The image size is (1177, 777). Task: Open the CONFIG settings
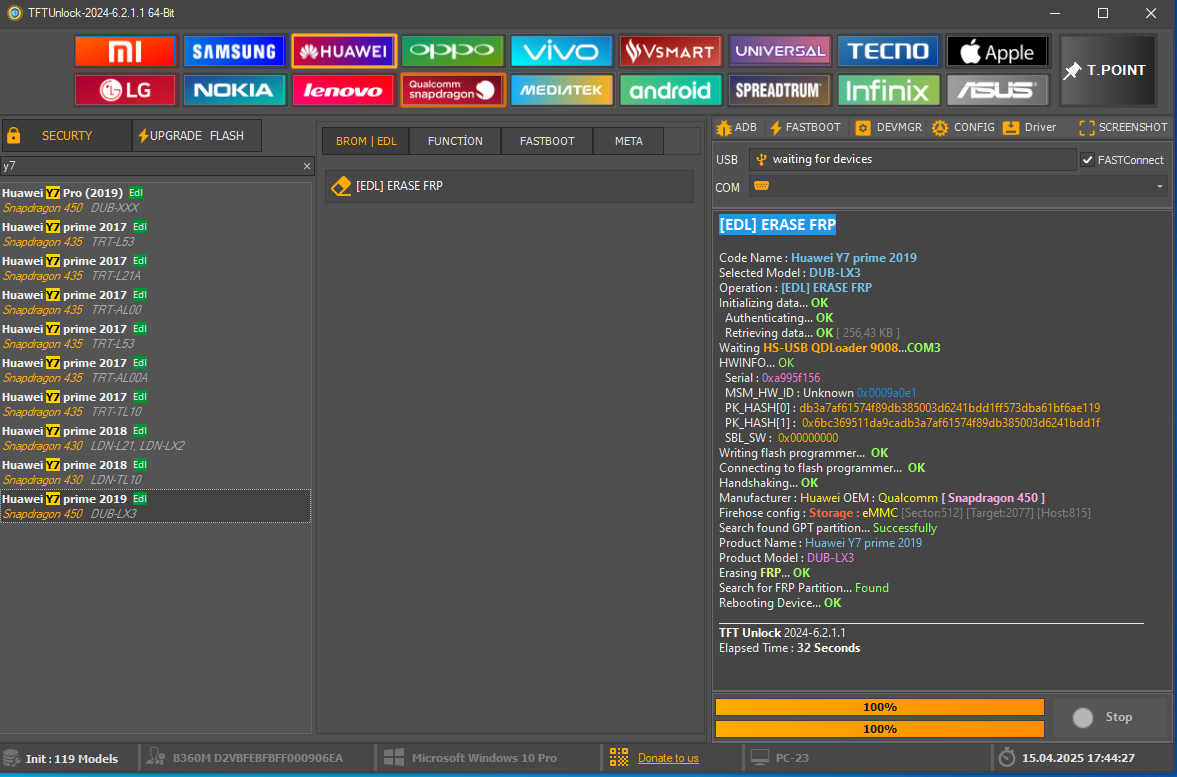coord(963,128)
